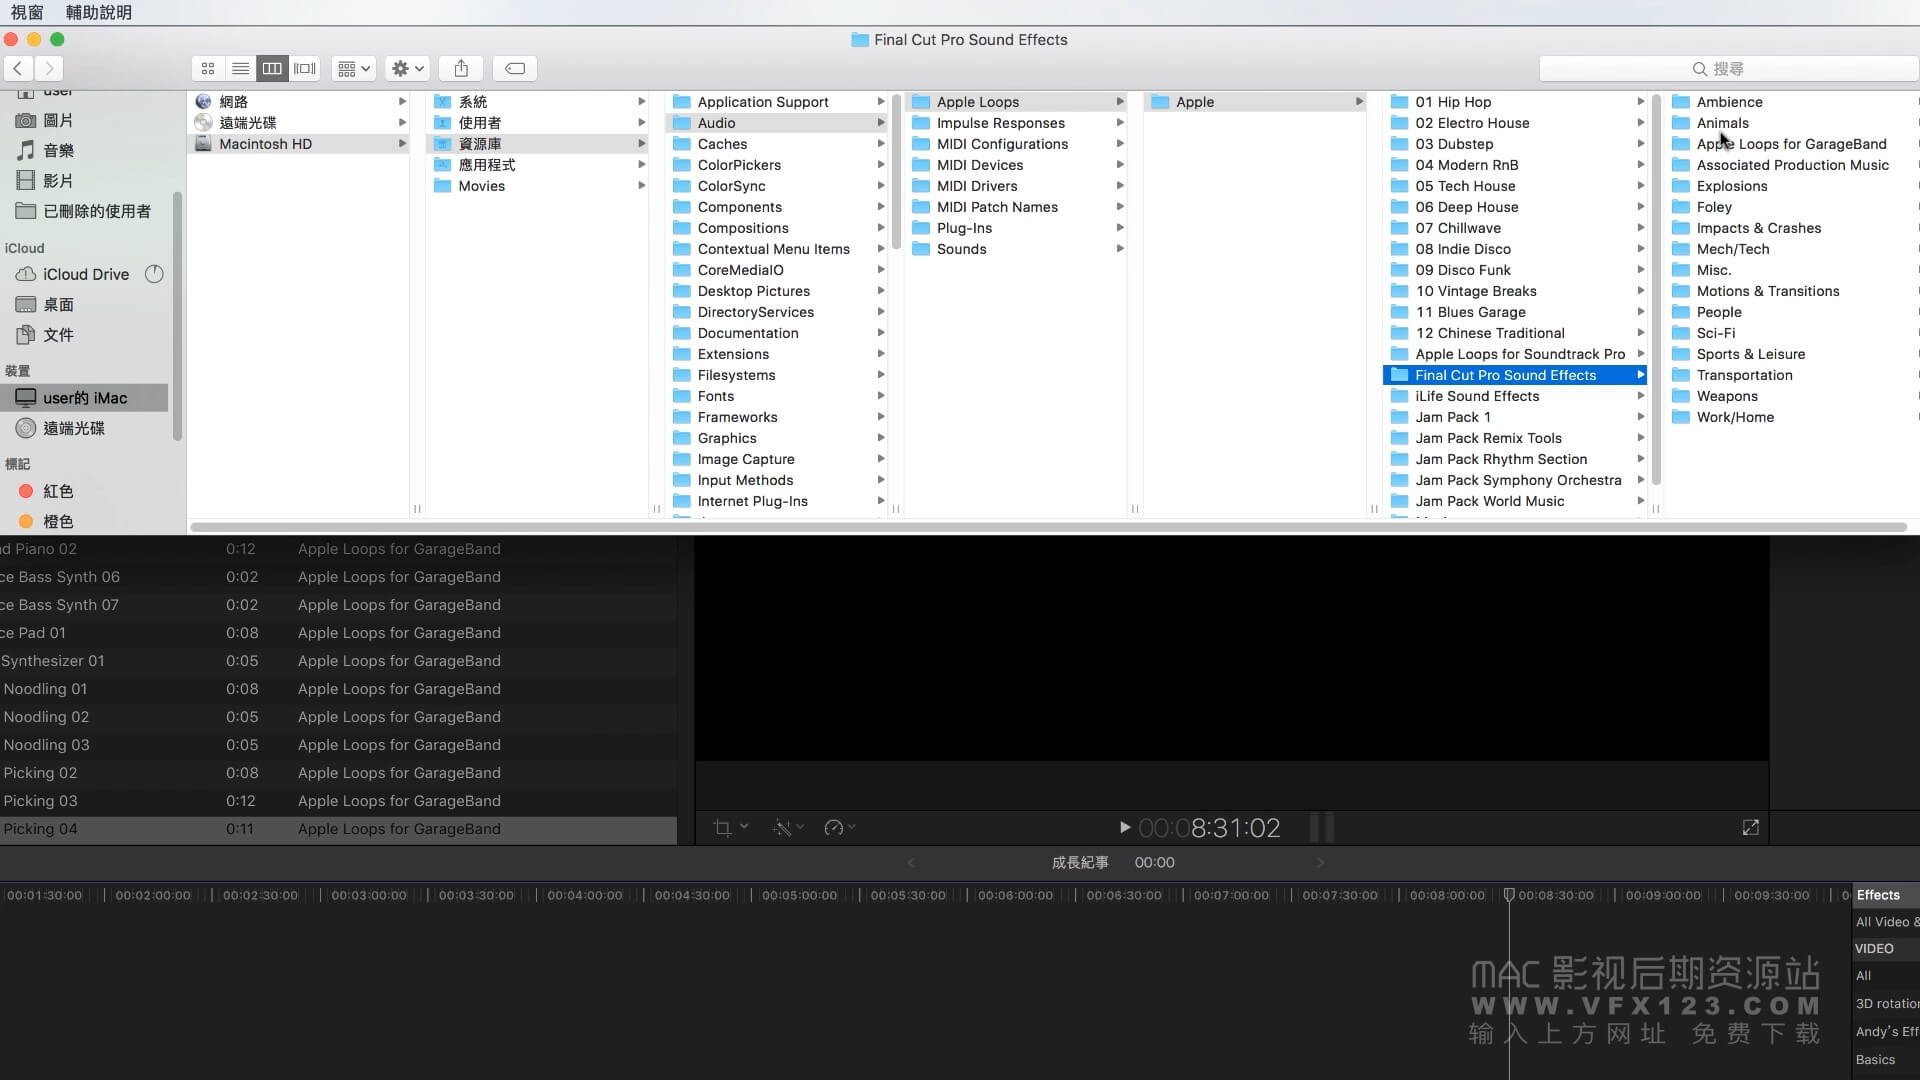Screen dimensions: 1920x1080
Task: Select user的 iMac in the sidebar
Action: pos(85,398)
